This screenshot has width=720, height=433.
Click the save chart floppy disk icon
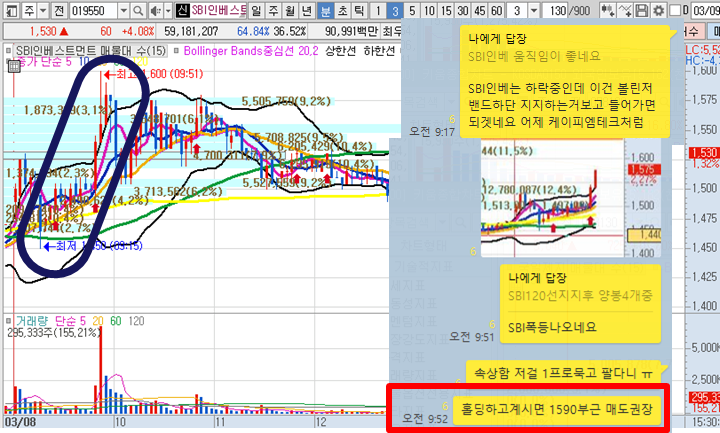tap(642, 10)
